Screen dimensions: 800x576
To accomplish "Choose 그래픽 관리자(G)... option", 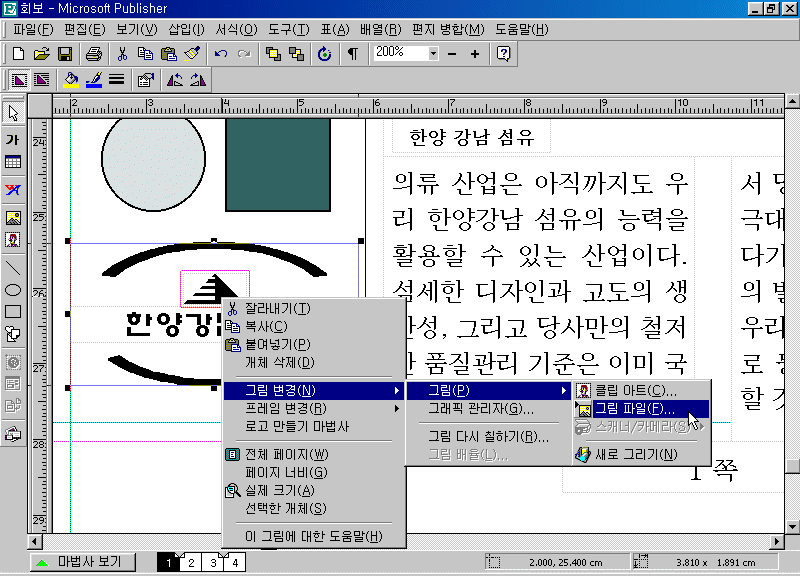I will tap(489, 408).
